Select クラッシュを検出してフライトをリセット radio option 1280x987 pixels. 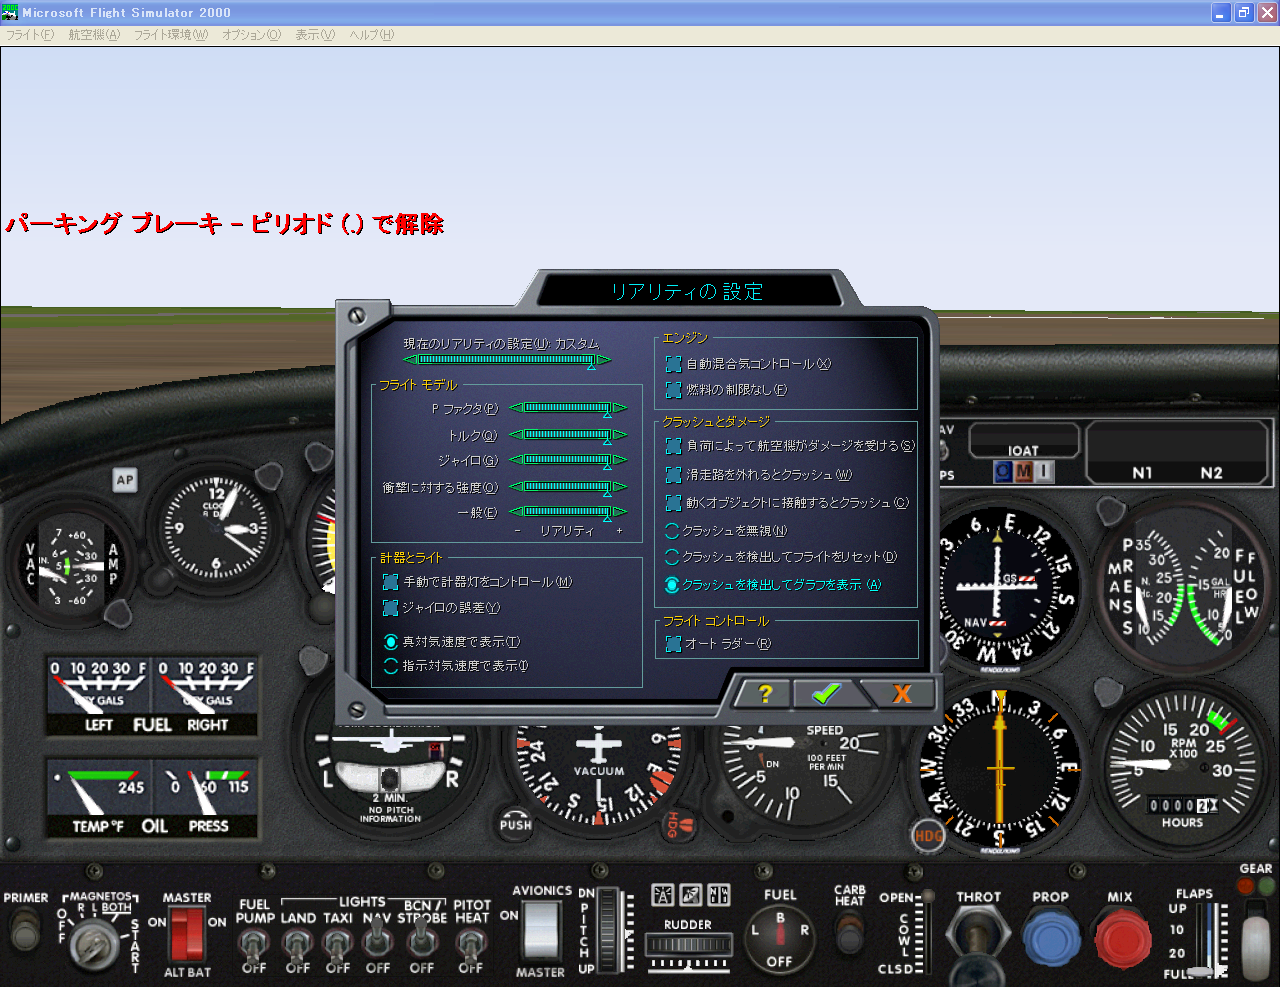pyautogui.click(x=672, y=557)
